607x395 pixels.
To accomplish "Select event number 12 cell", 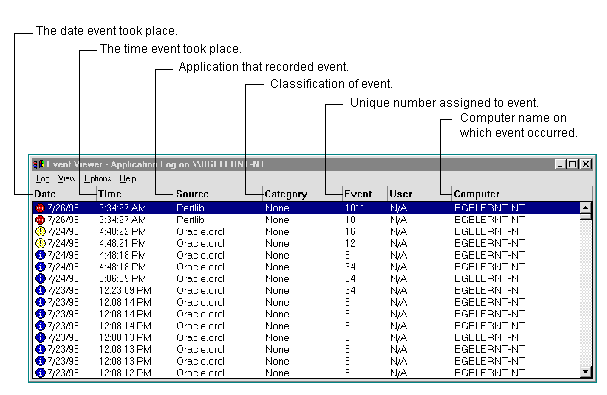I will [x=350, y=244].
